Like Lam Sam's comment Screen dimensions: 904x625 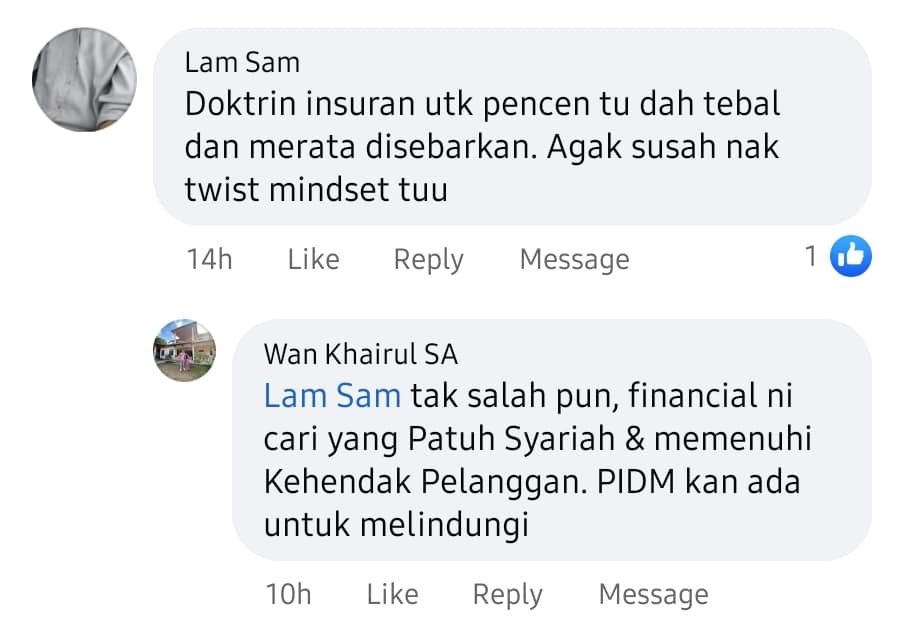(314, 259)
